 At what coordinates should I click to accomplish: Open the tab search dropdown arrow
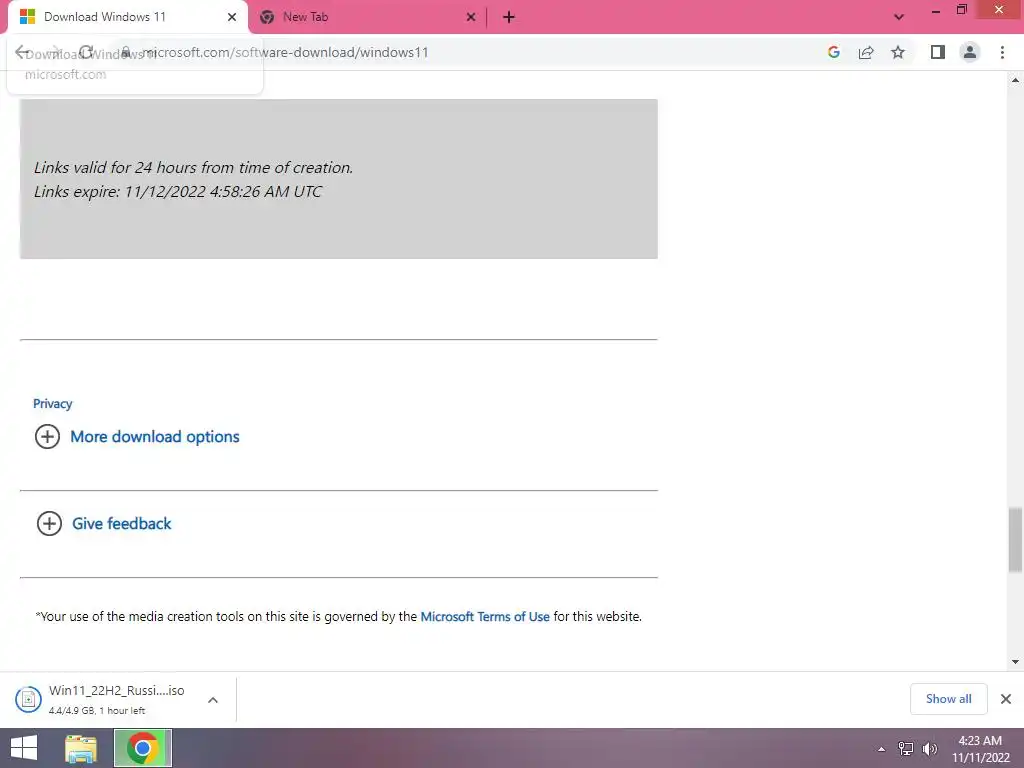pos(899,17)
